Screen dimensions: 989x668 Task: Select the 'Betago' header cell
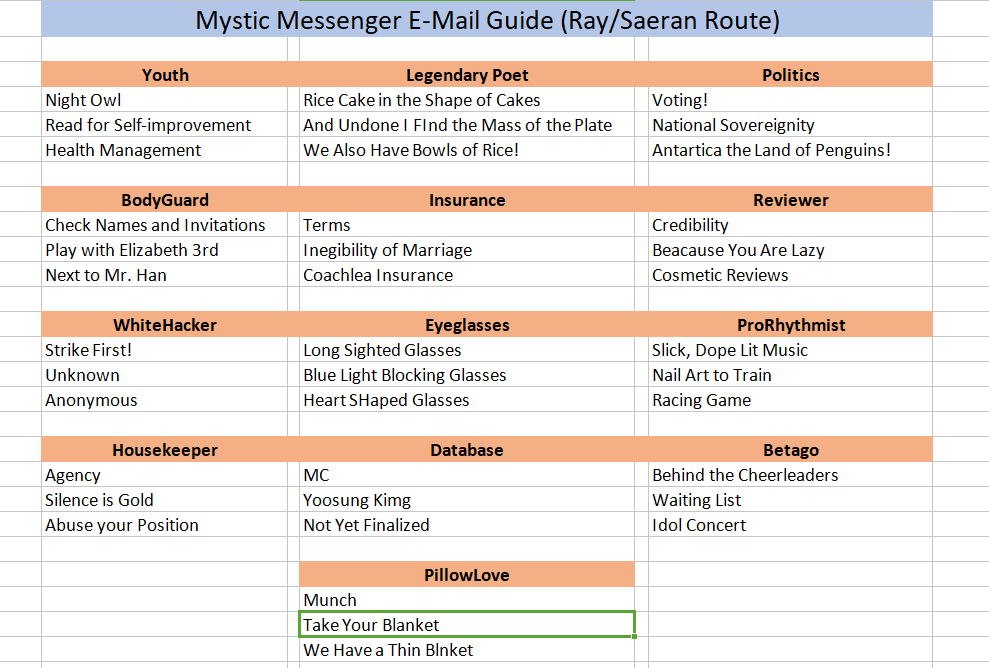coord(790,449)
